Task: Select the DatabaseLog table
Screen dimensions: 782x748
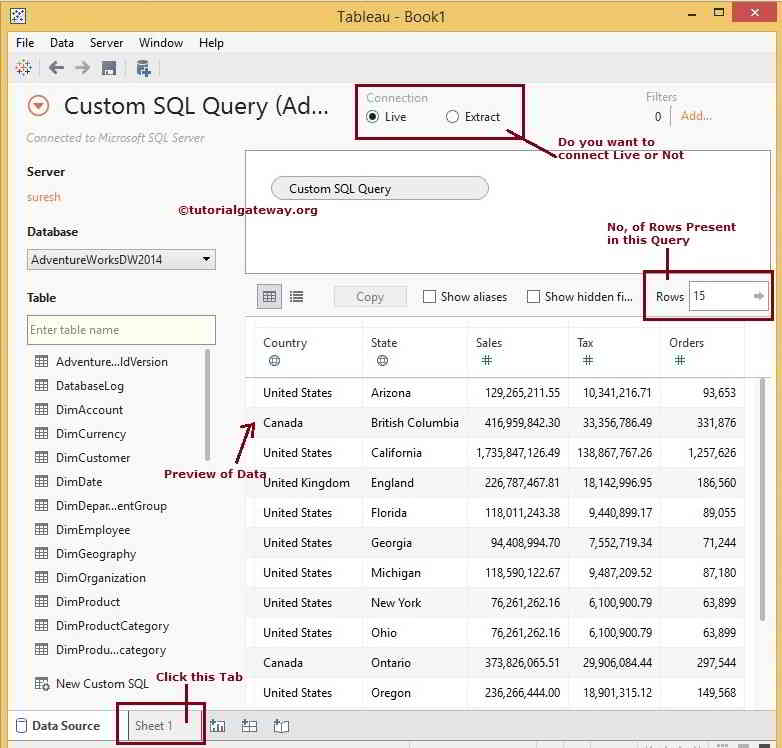Action: click(x=90, y=386)
